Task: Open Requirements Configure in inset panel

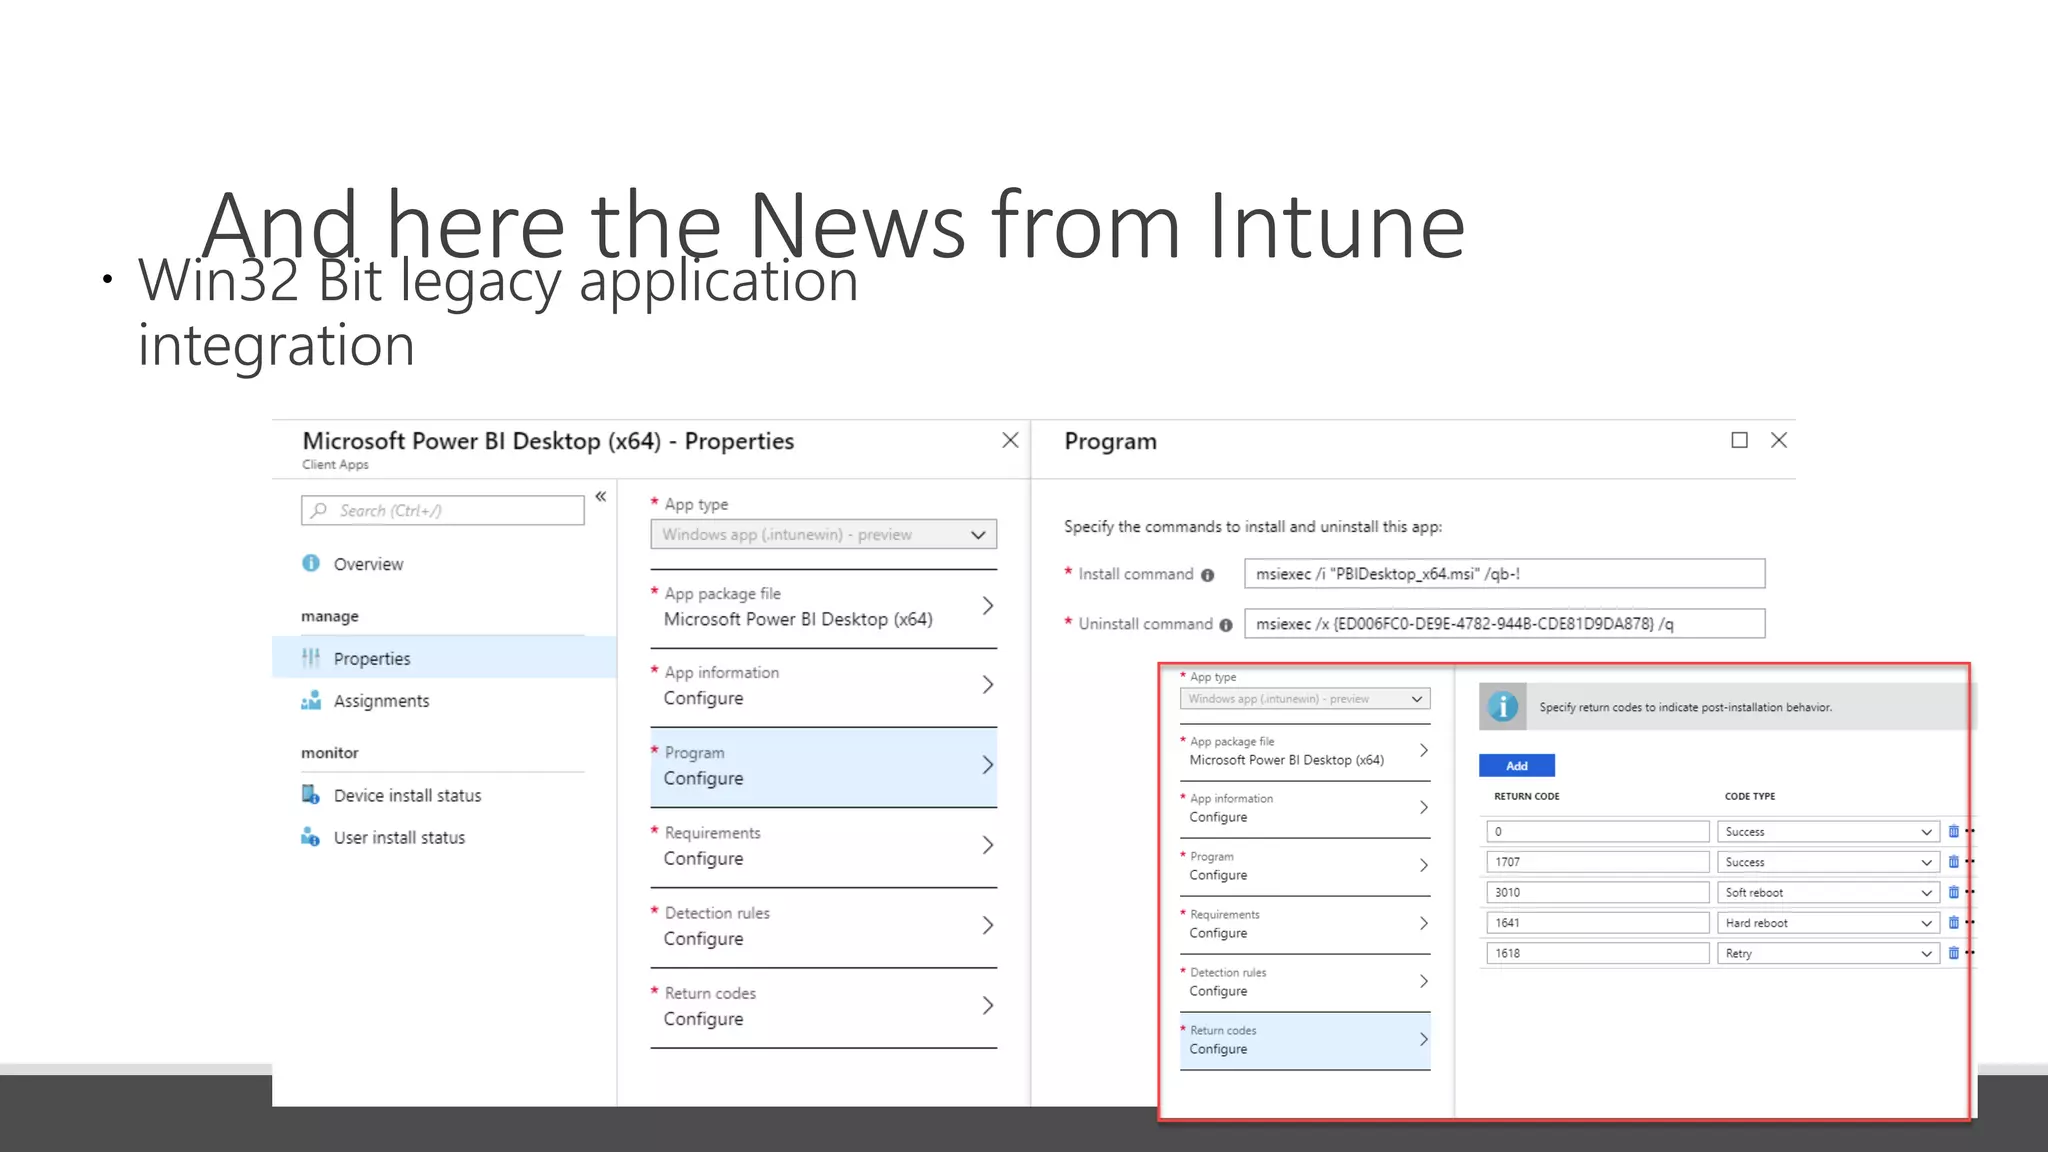Action: point(1305,924)
